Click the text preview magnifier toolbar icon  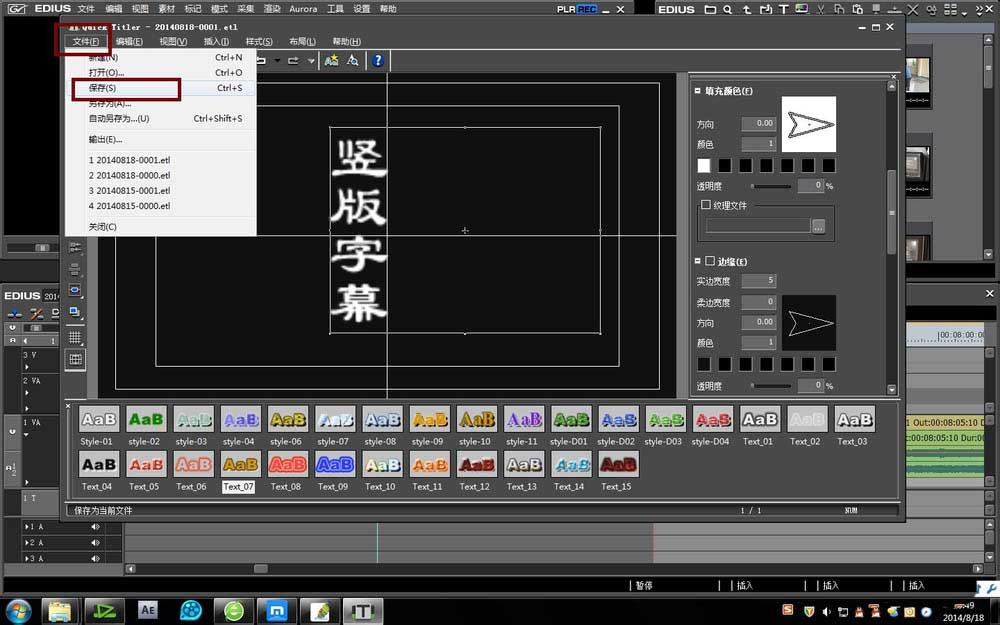click(x=353, y=61)
